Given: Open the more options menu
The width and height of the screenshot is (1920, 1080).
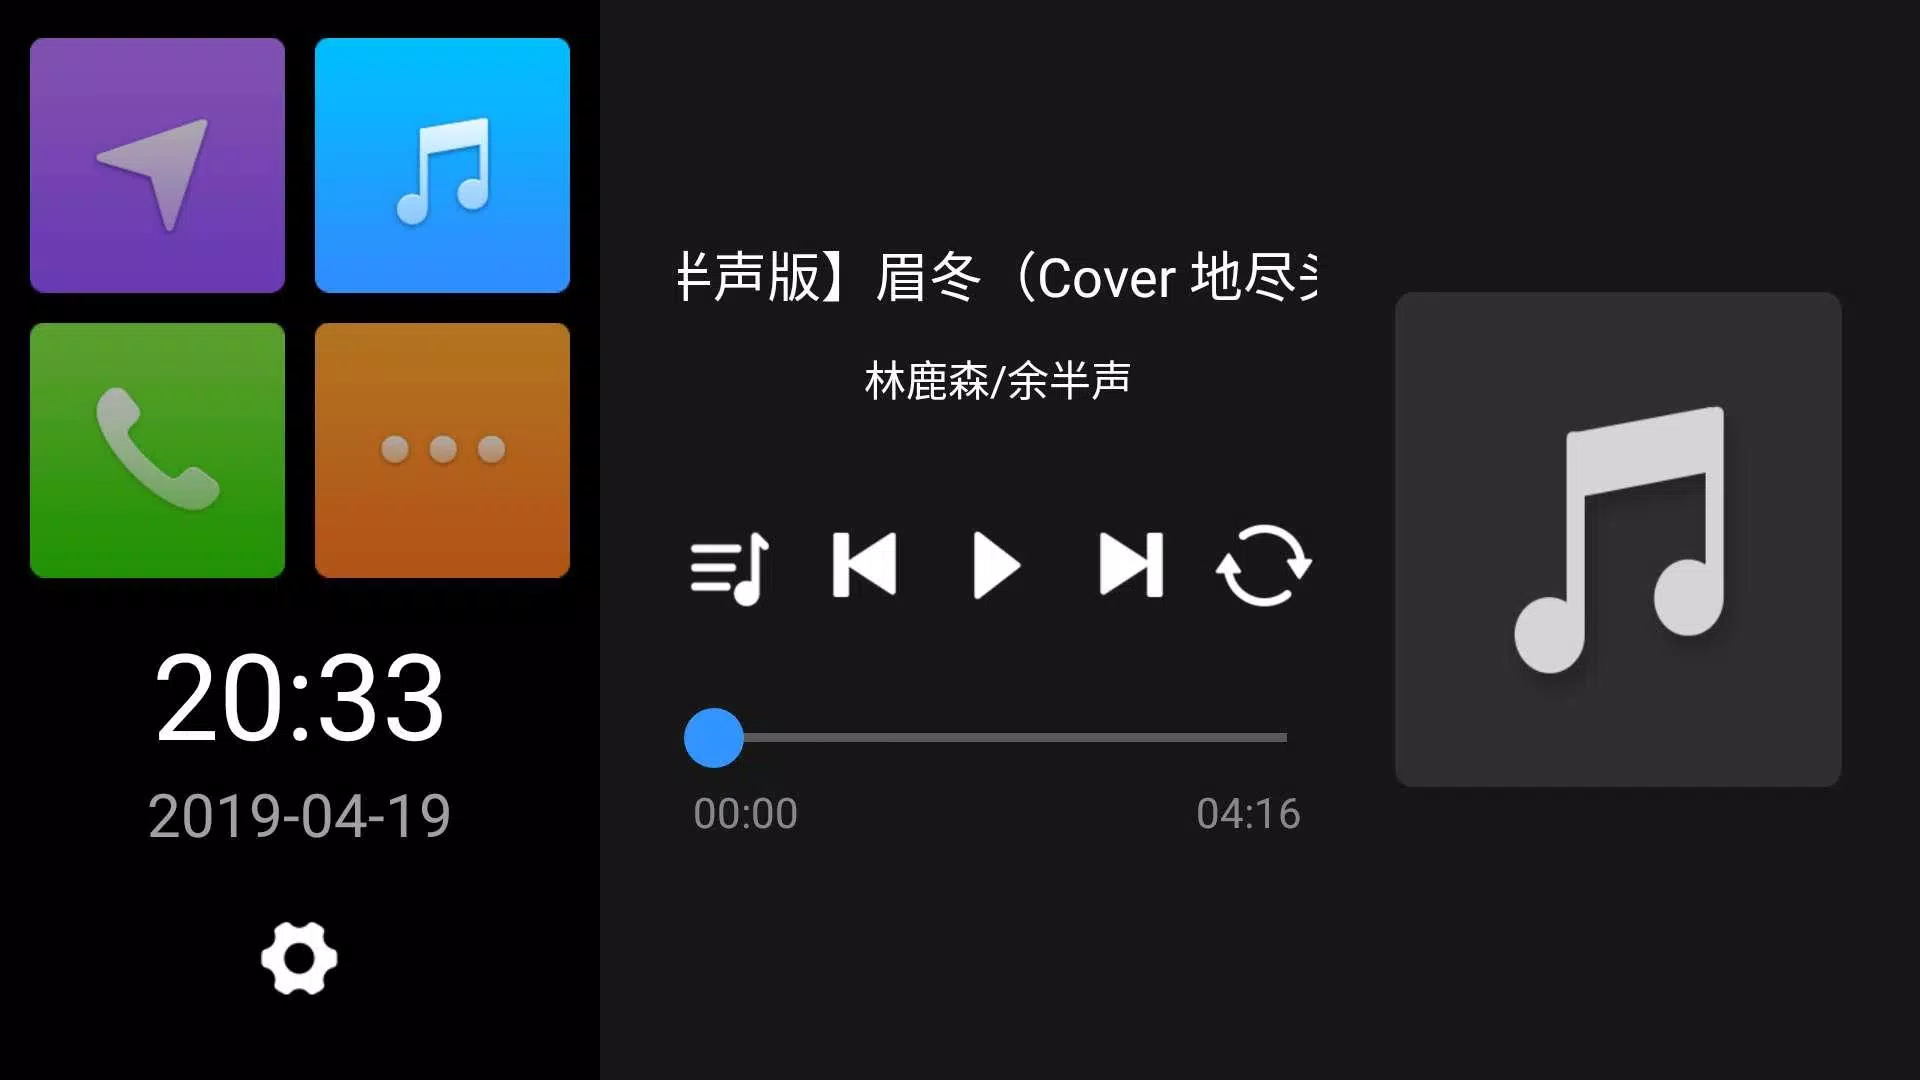Looking at the screenshot, I should coord(442,450).
